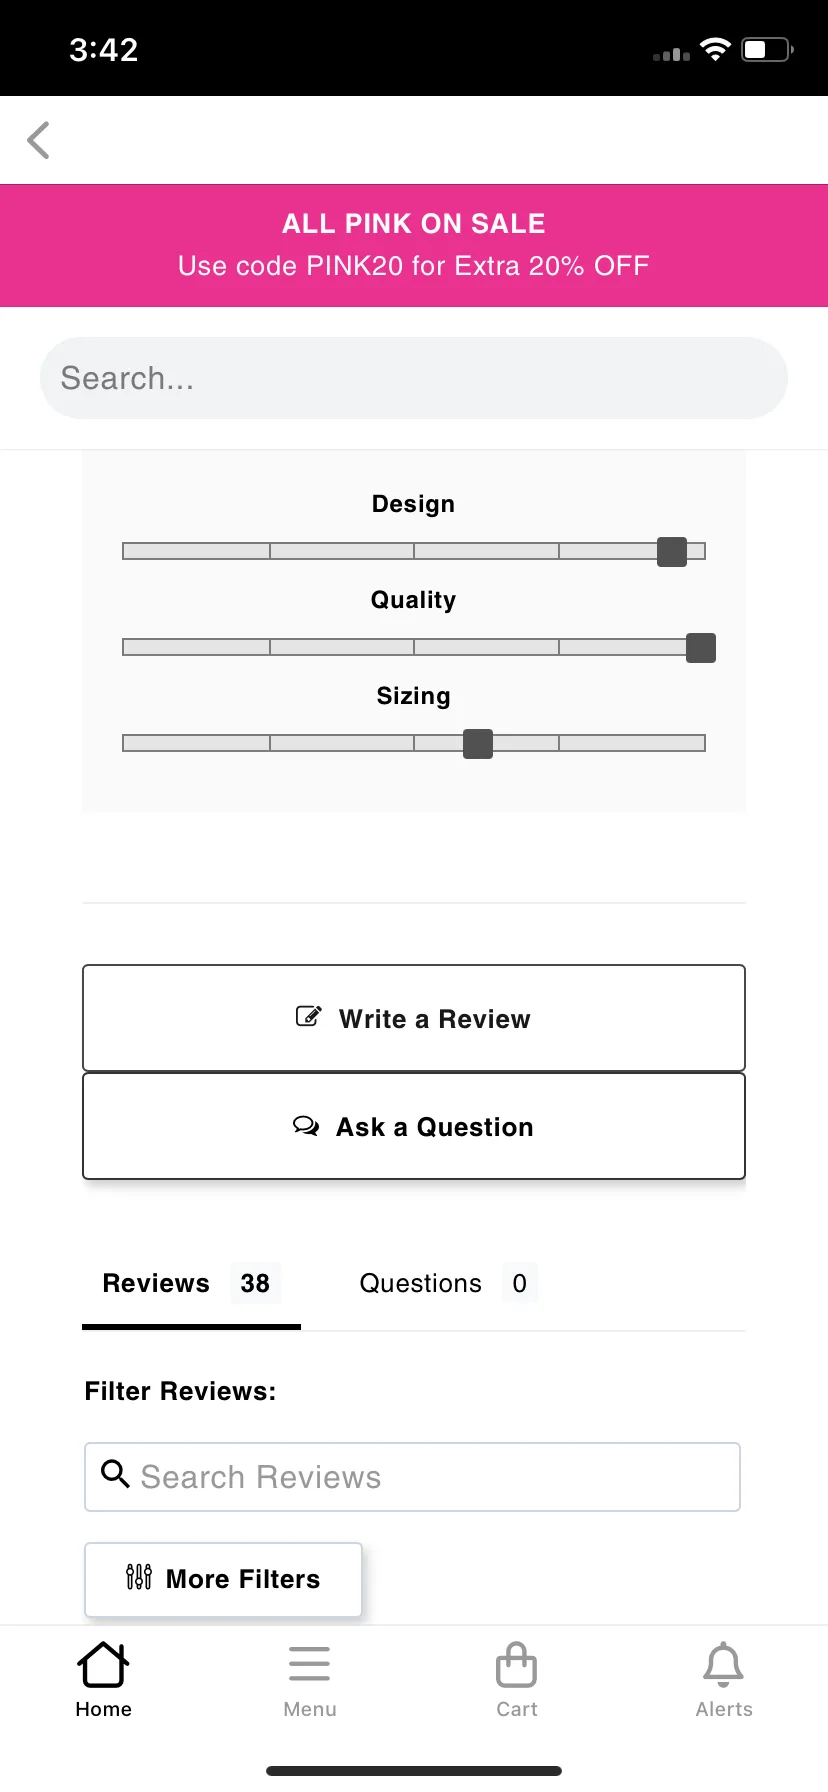Open the Alerts bell icon
Viewport: 828px width, 1792px height.
click(x=724, y=1665)
